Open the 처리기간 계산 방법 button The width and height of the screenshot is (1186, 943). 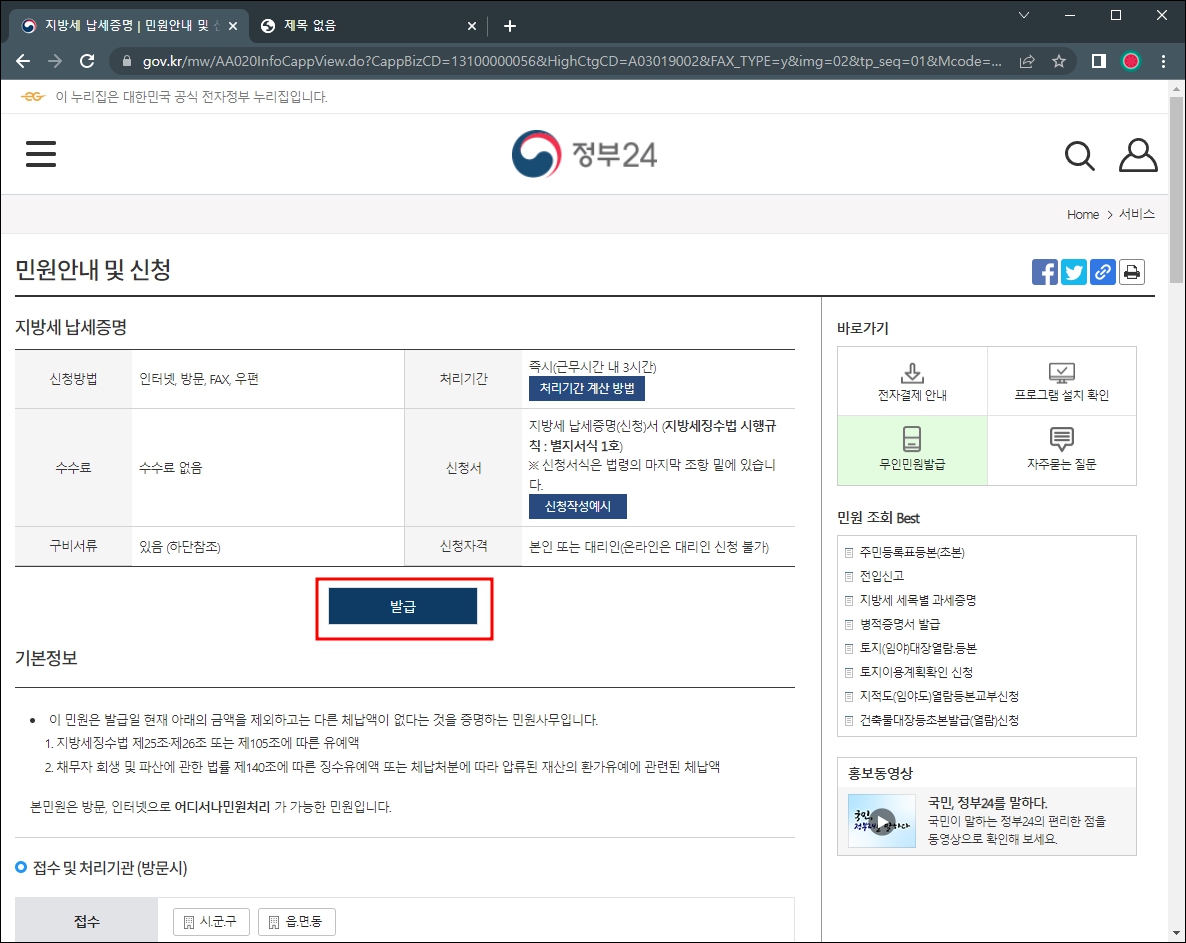point(586,389)
